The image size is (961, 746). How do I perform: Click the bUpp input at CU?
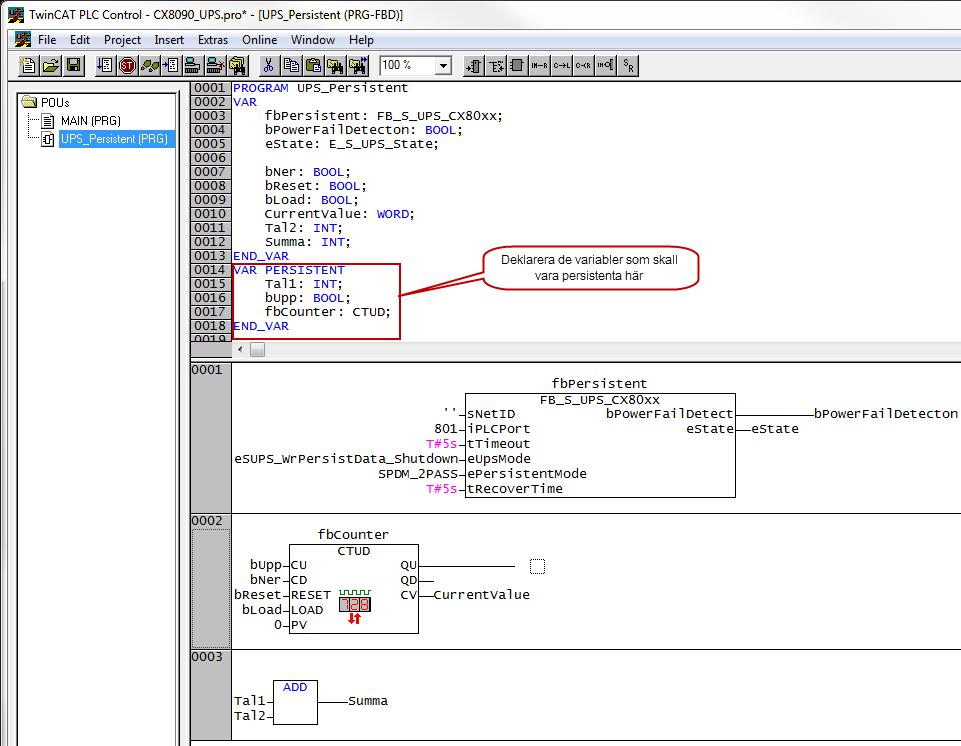266,565
